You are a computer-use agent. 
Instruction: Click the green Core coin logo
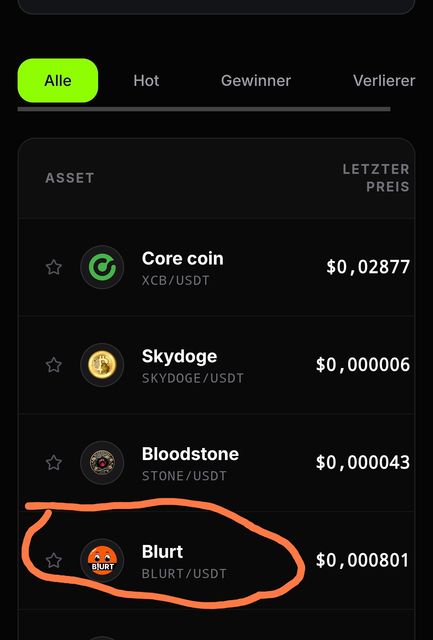point(102,267)
